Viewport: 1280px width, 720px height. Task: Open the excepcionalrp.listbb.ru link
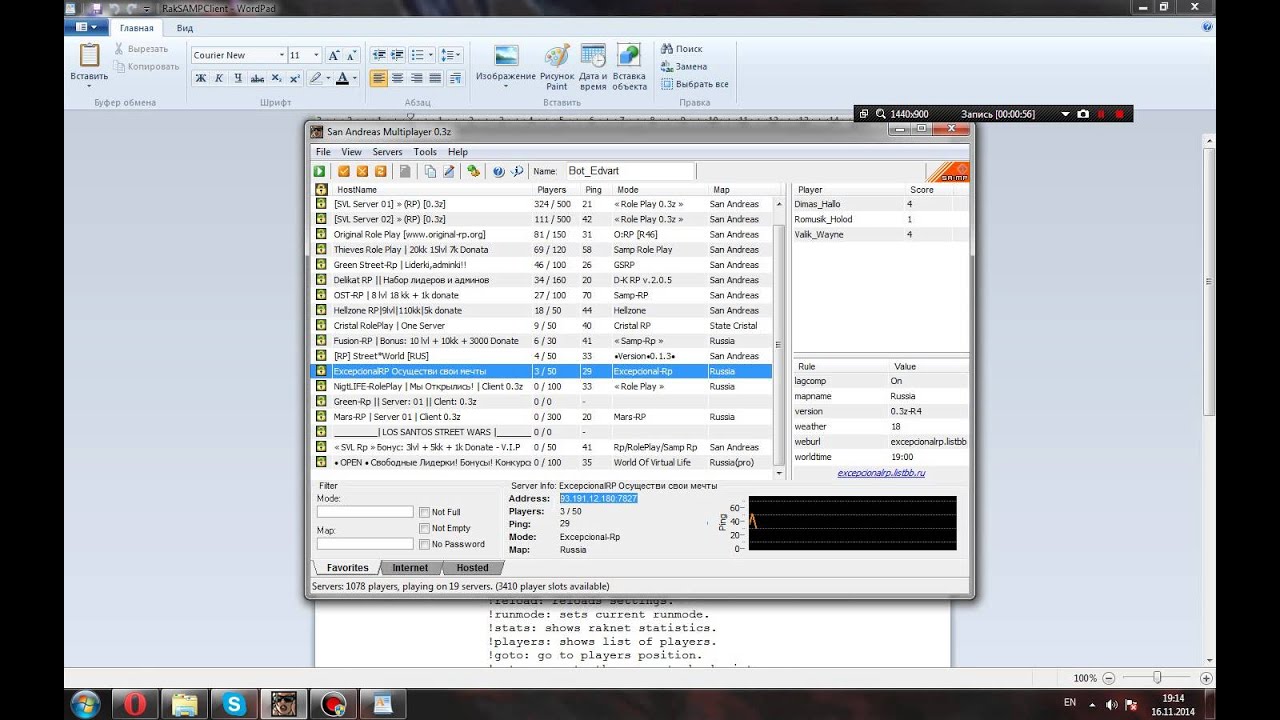[881, 473]
